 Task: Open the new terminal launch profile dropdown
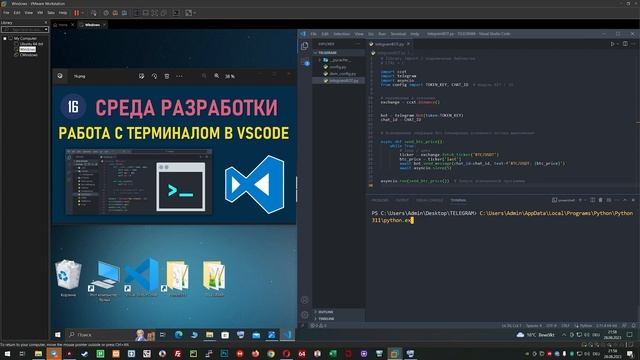coord(585,200)
